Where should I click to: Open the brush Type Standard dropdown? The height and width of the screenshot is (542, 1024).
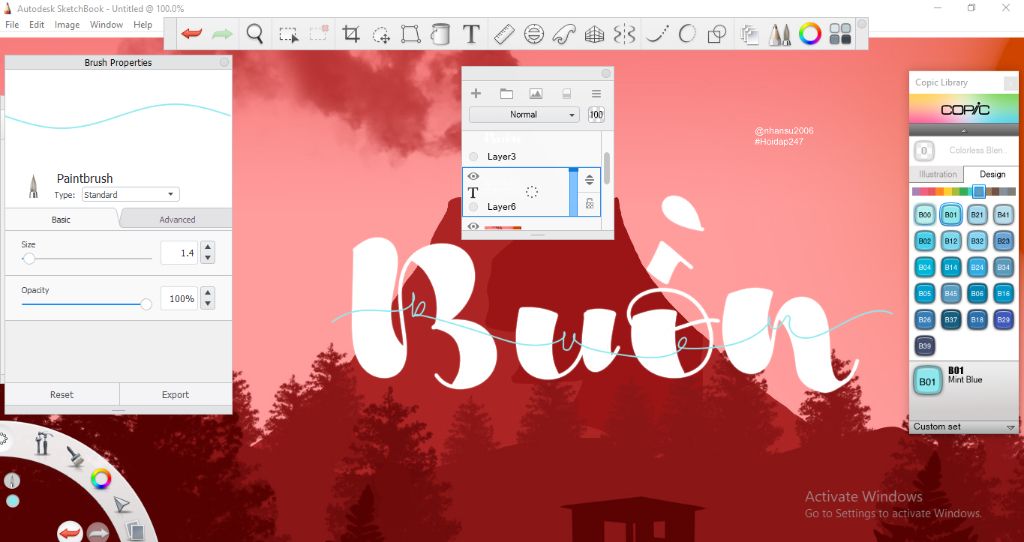[130, 195]
